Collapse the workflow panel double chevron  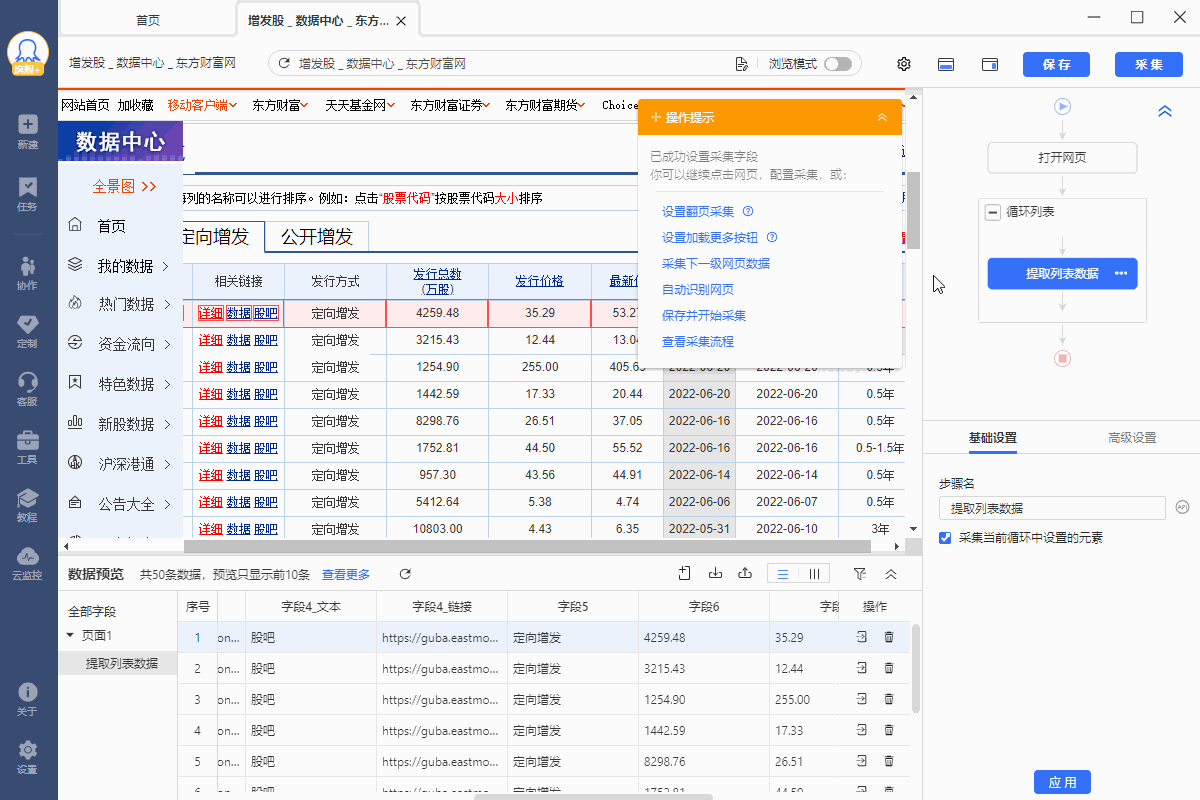click(x=1165, y=111)
